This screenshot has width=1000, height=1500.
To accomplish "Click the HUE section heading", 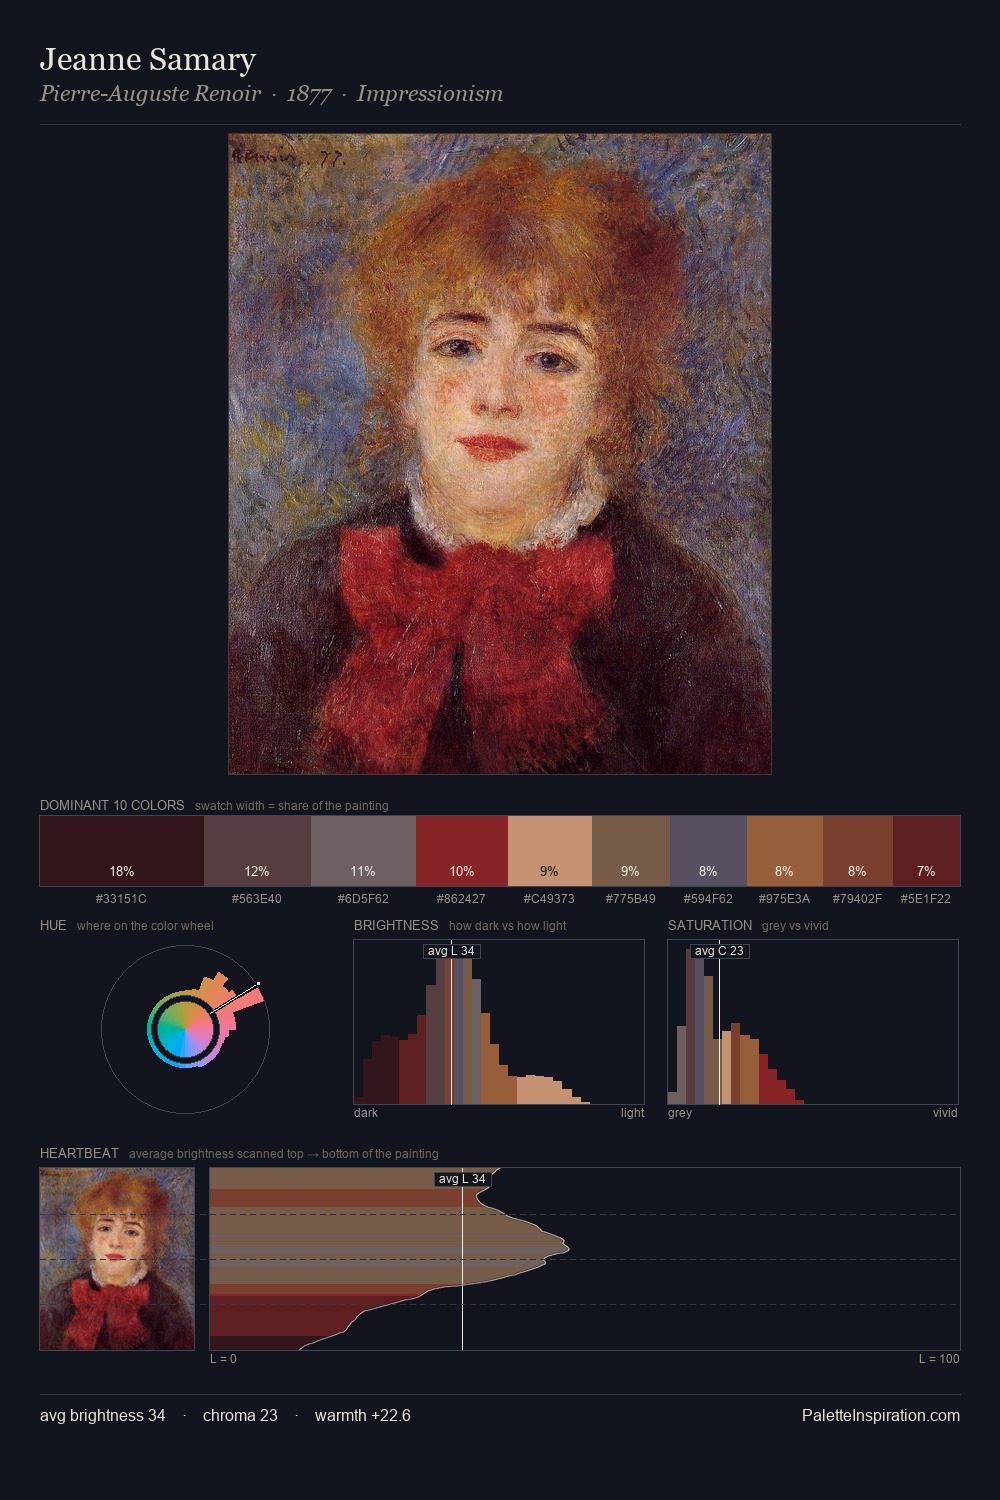I will point(53,925).
